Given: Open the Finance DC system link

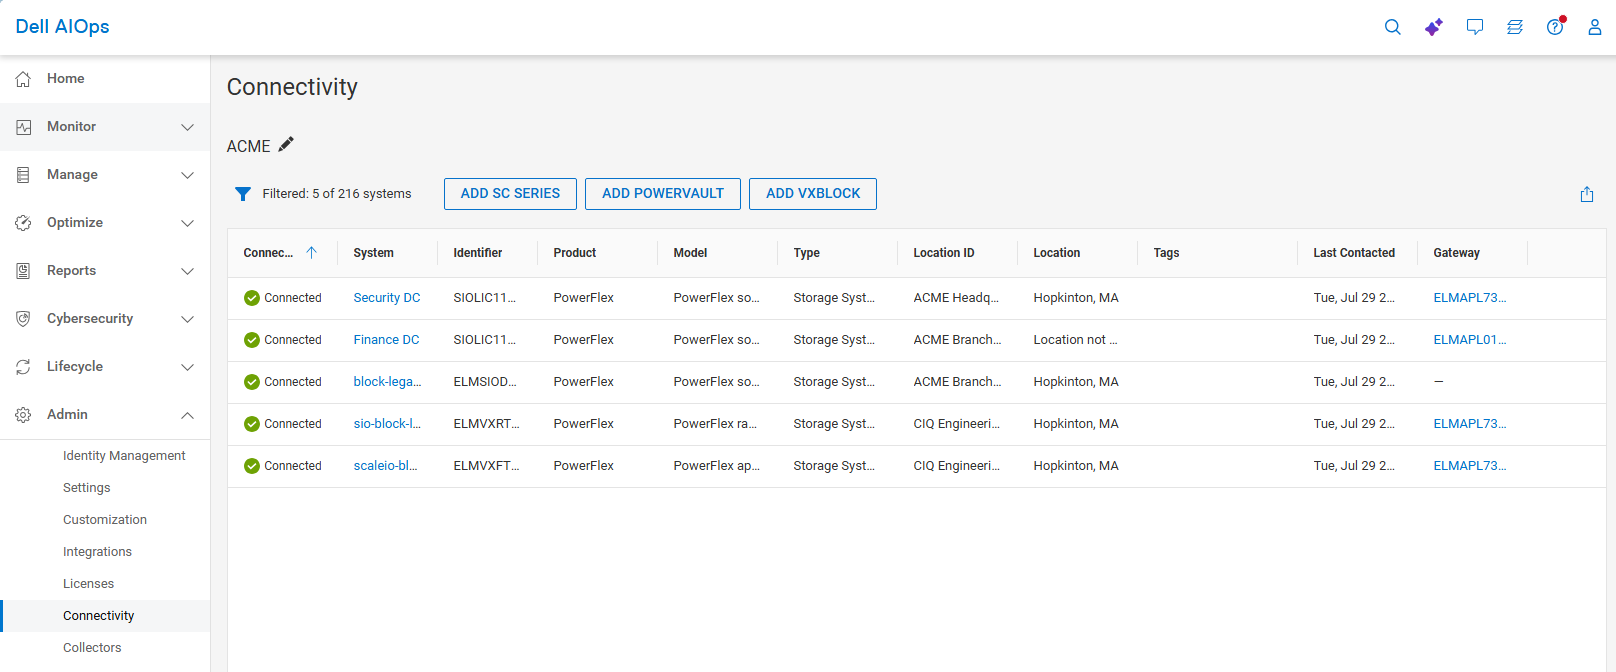Looking at the screenshot, I should click(x=386, y=340).
